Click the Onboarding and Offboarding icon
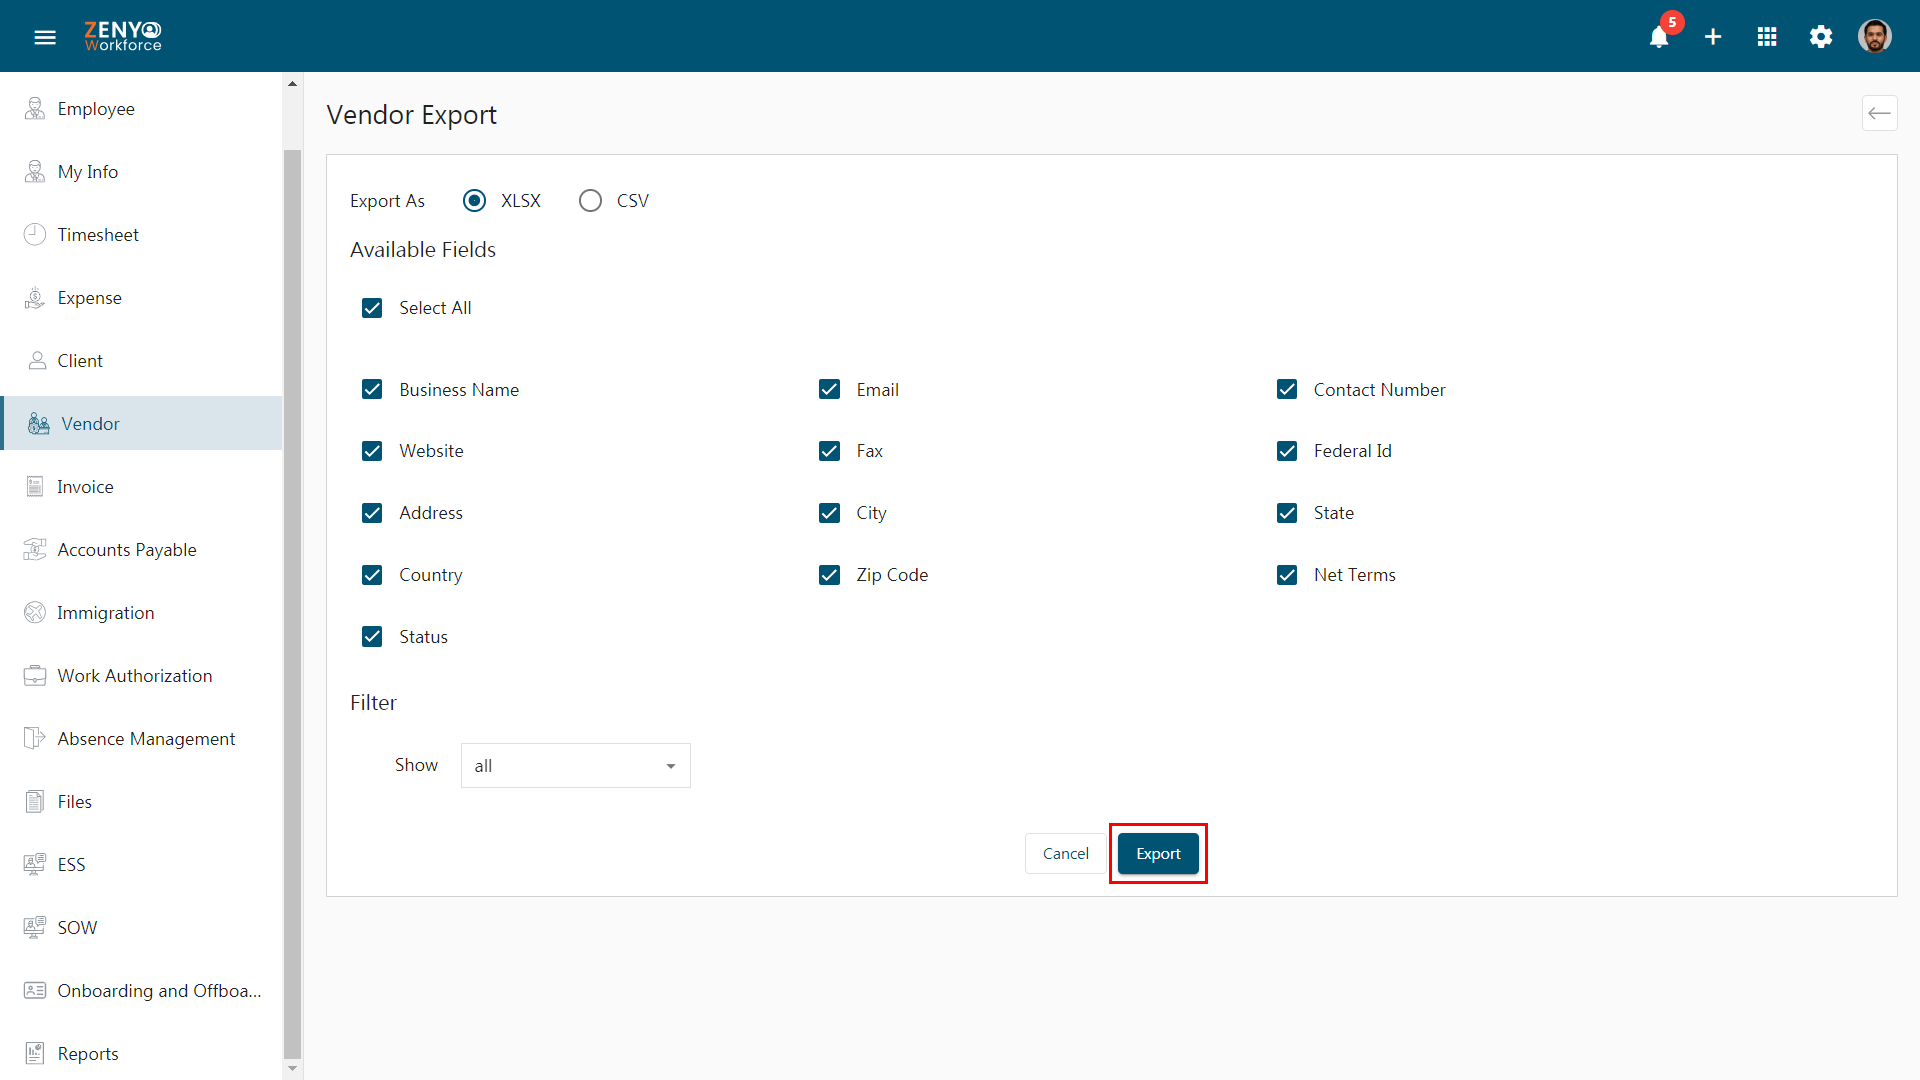Screen dimensions: 1920x1080 tap(35, 991)
